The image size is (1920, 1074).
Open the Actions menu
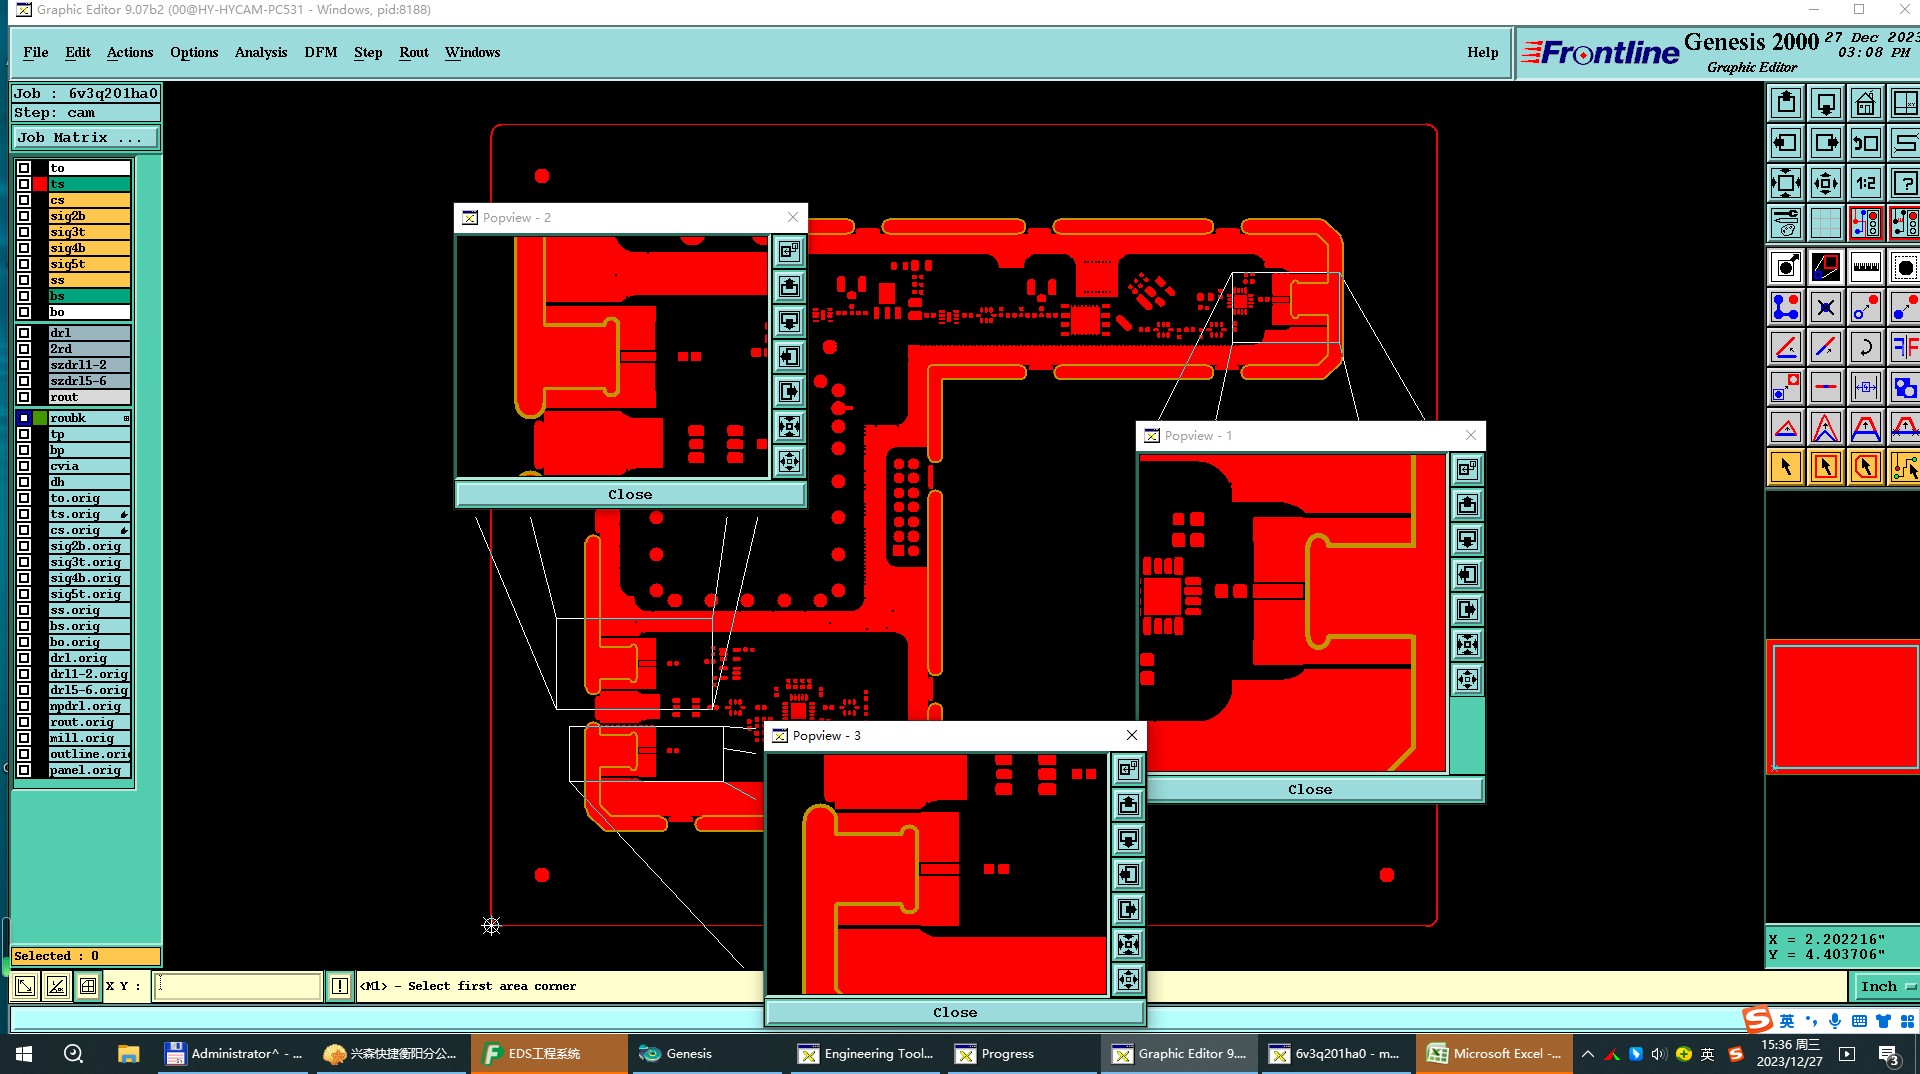130,52
